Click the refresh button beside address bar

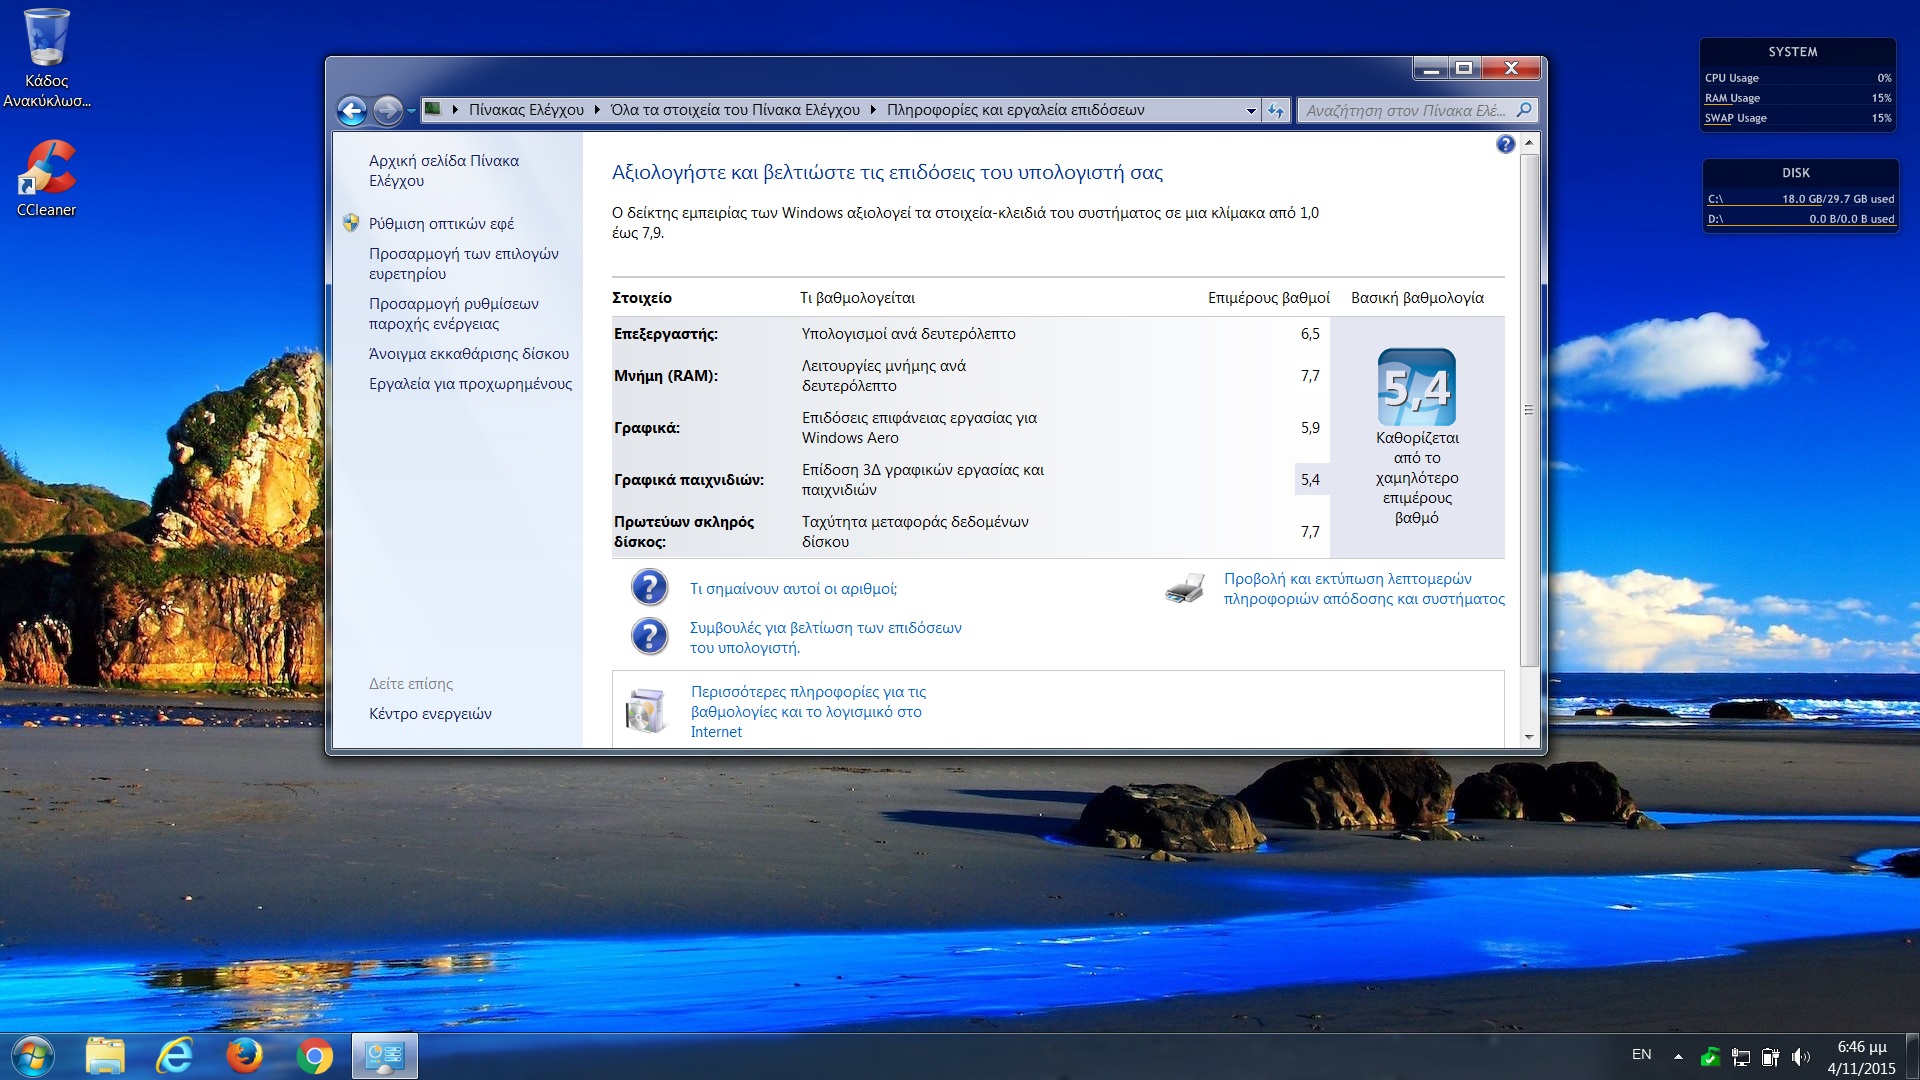(x=1276, y=111)
